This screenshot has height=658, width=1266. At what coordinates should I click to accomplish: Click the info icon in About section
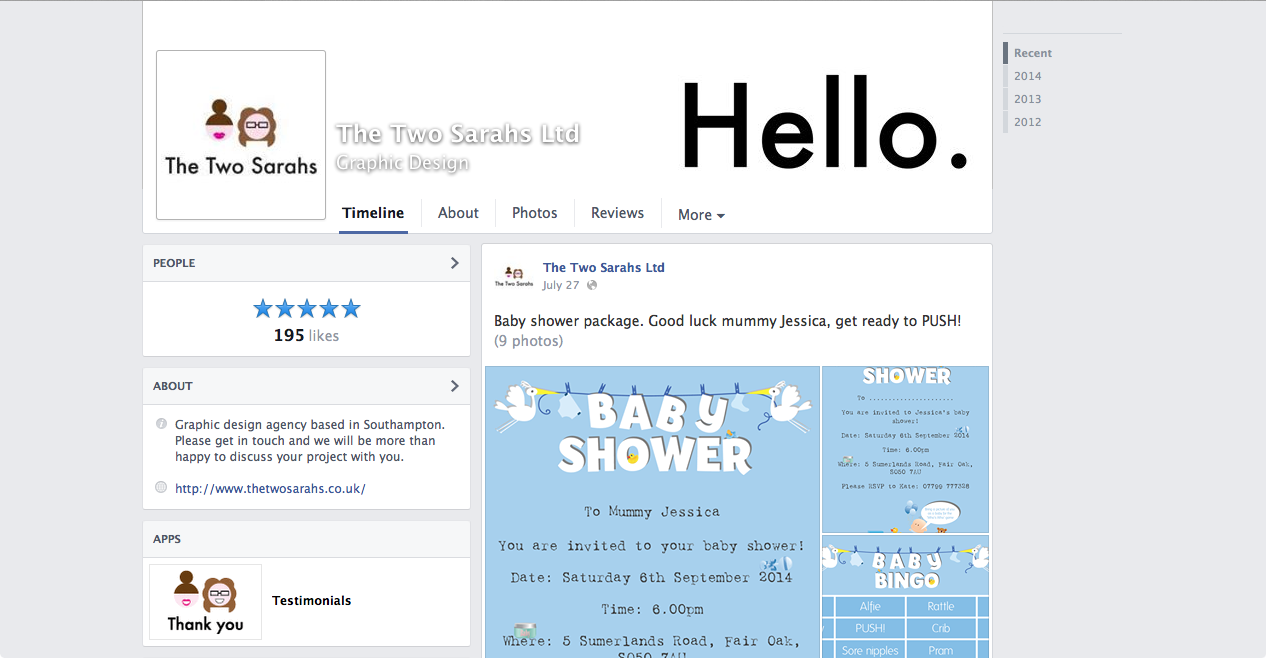coord(161,424)
